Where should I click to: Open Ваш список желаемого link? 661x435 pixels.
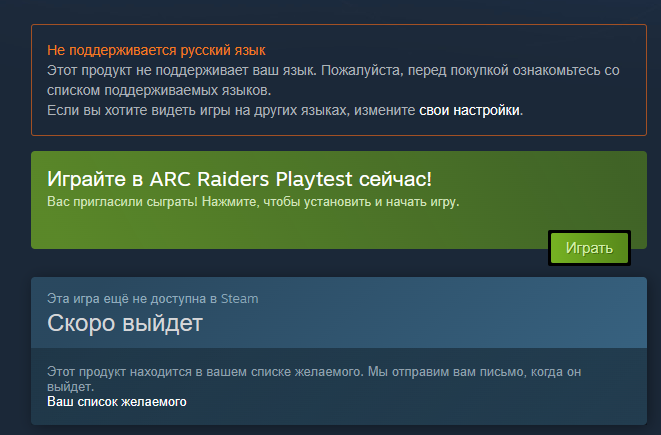tap(117, 402)
